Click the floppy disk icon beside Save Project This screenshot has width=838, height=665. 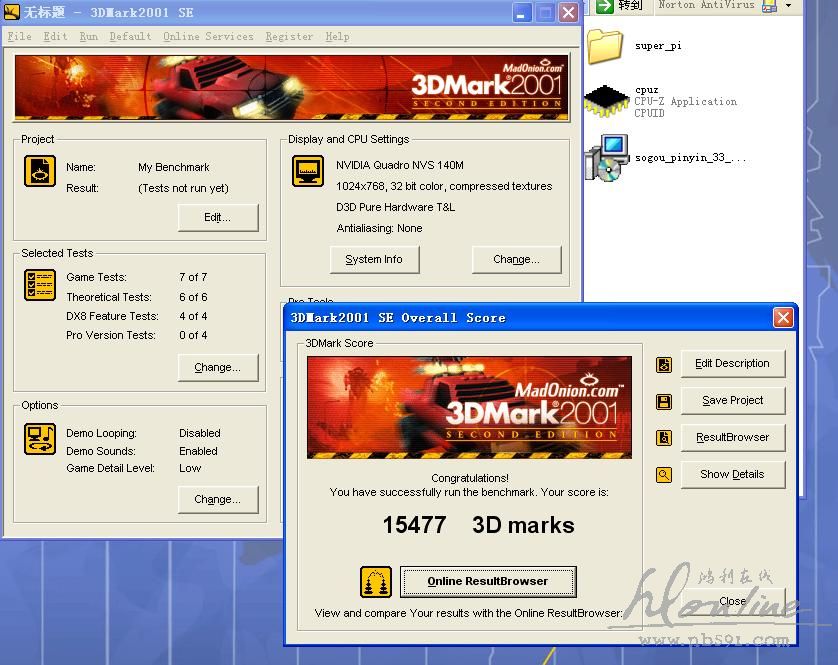[664, 401]
